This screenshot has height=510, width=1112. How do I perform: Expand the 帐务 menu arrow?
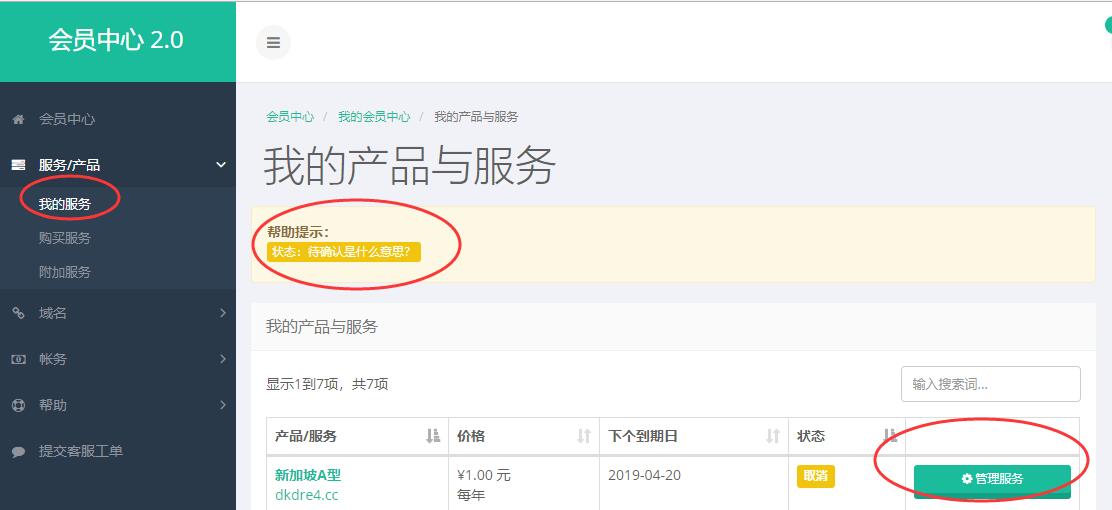click(223, 360)
